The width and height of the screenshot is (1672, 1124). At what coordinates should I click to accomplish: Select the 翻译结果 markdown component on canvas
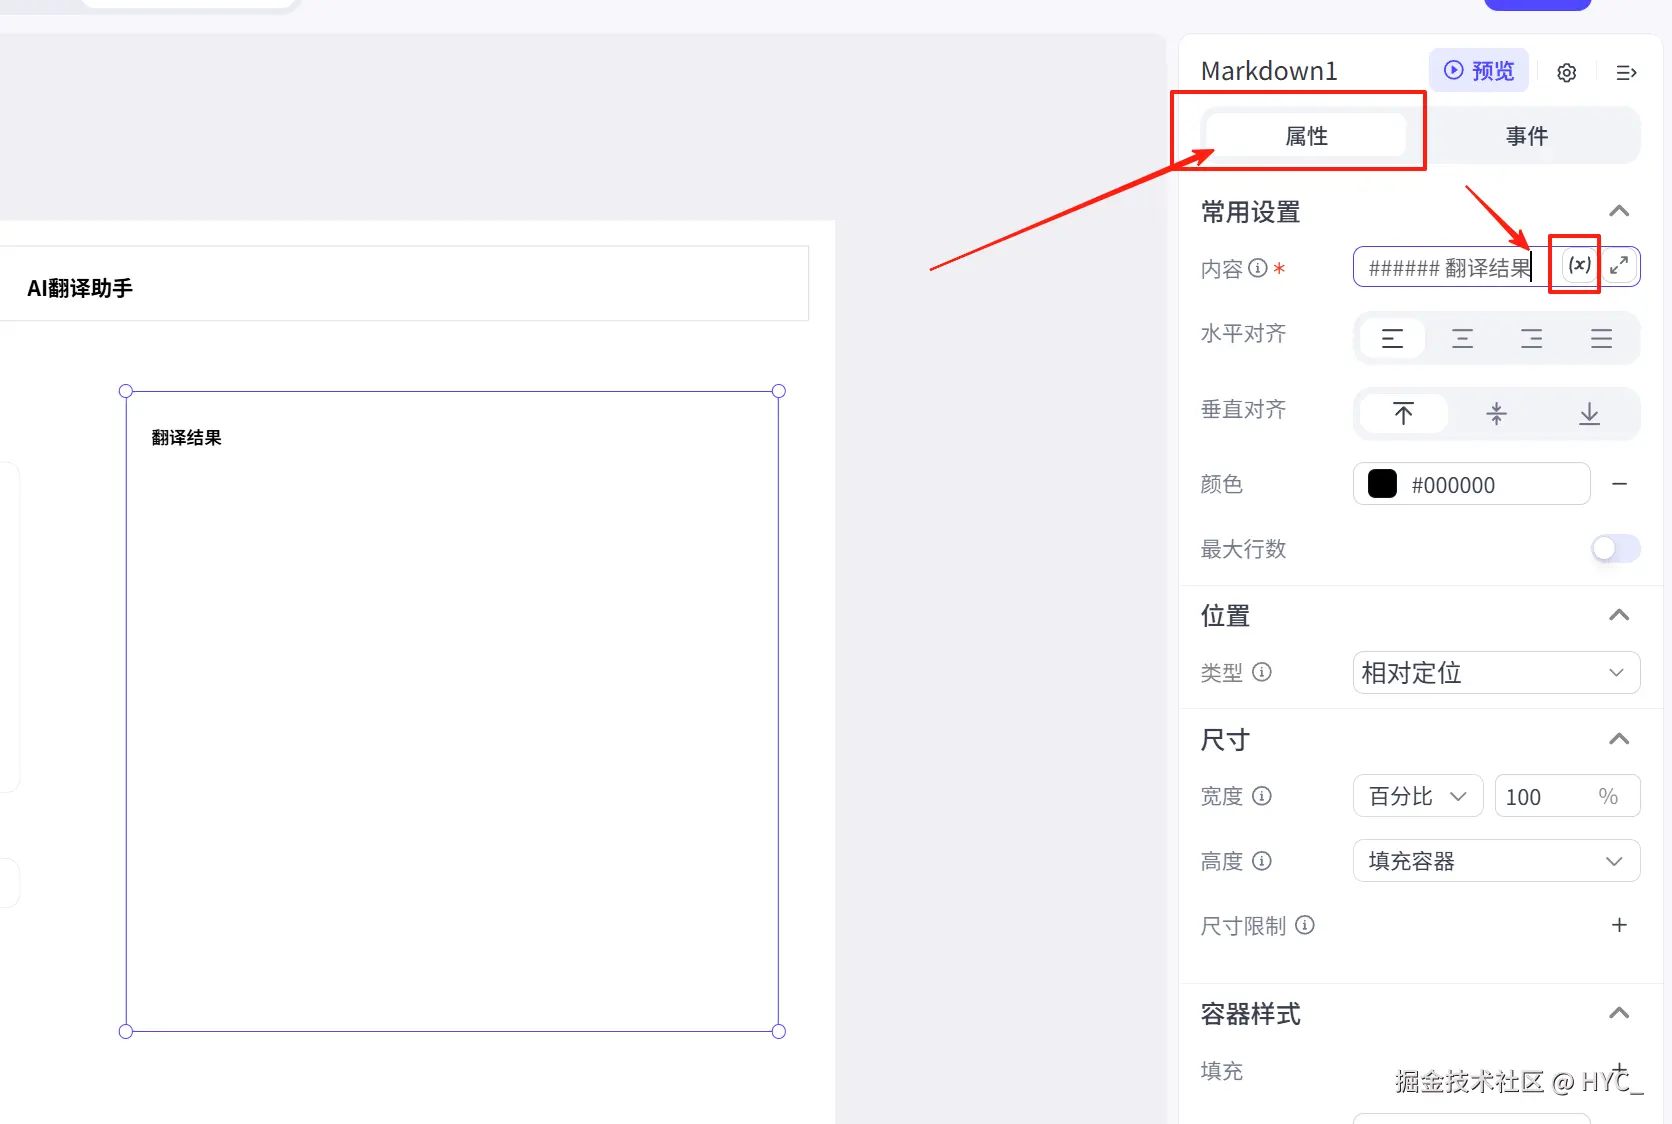(452, 711)
